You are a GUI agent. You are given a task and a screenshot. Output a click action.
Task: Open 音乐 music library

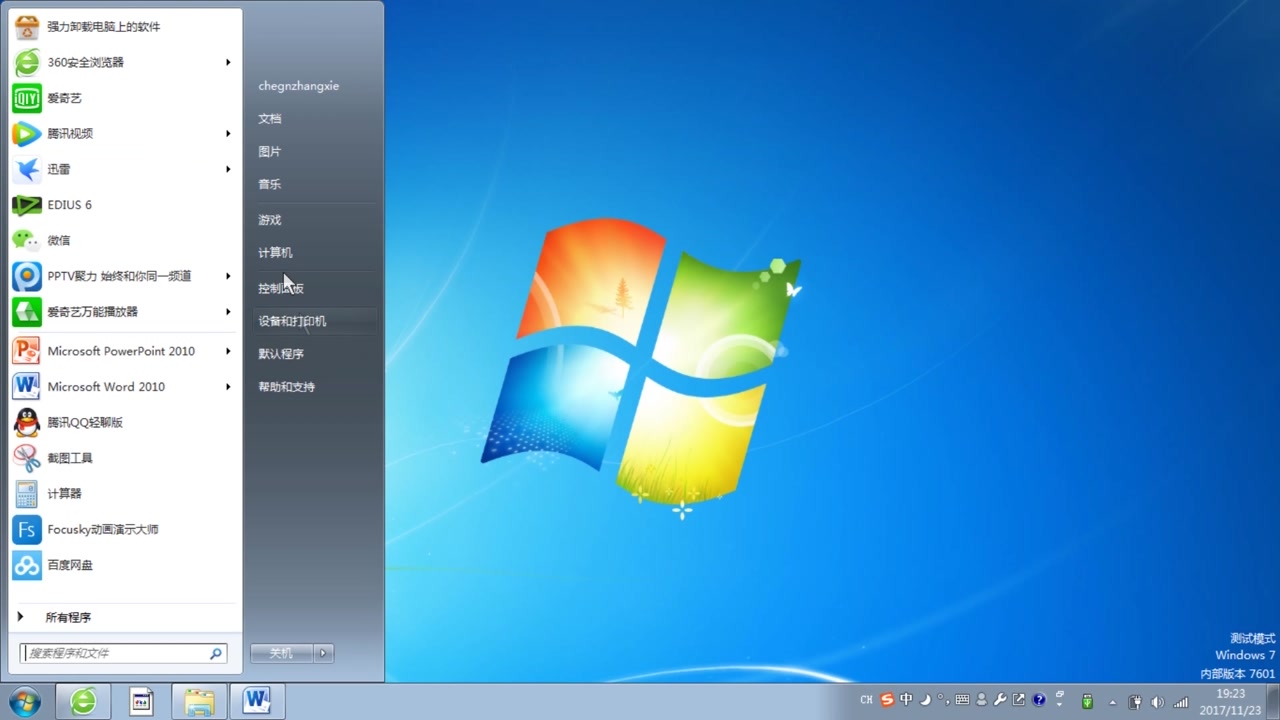(270, 185)
